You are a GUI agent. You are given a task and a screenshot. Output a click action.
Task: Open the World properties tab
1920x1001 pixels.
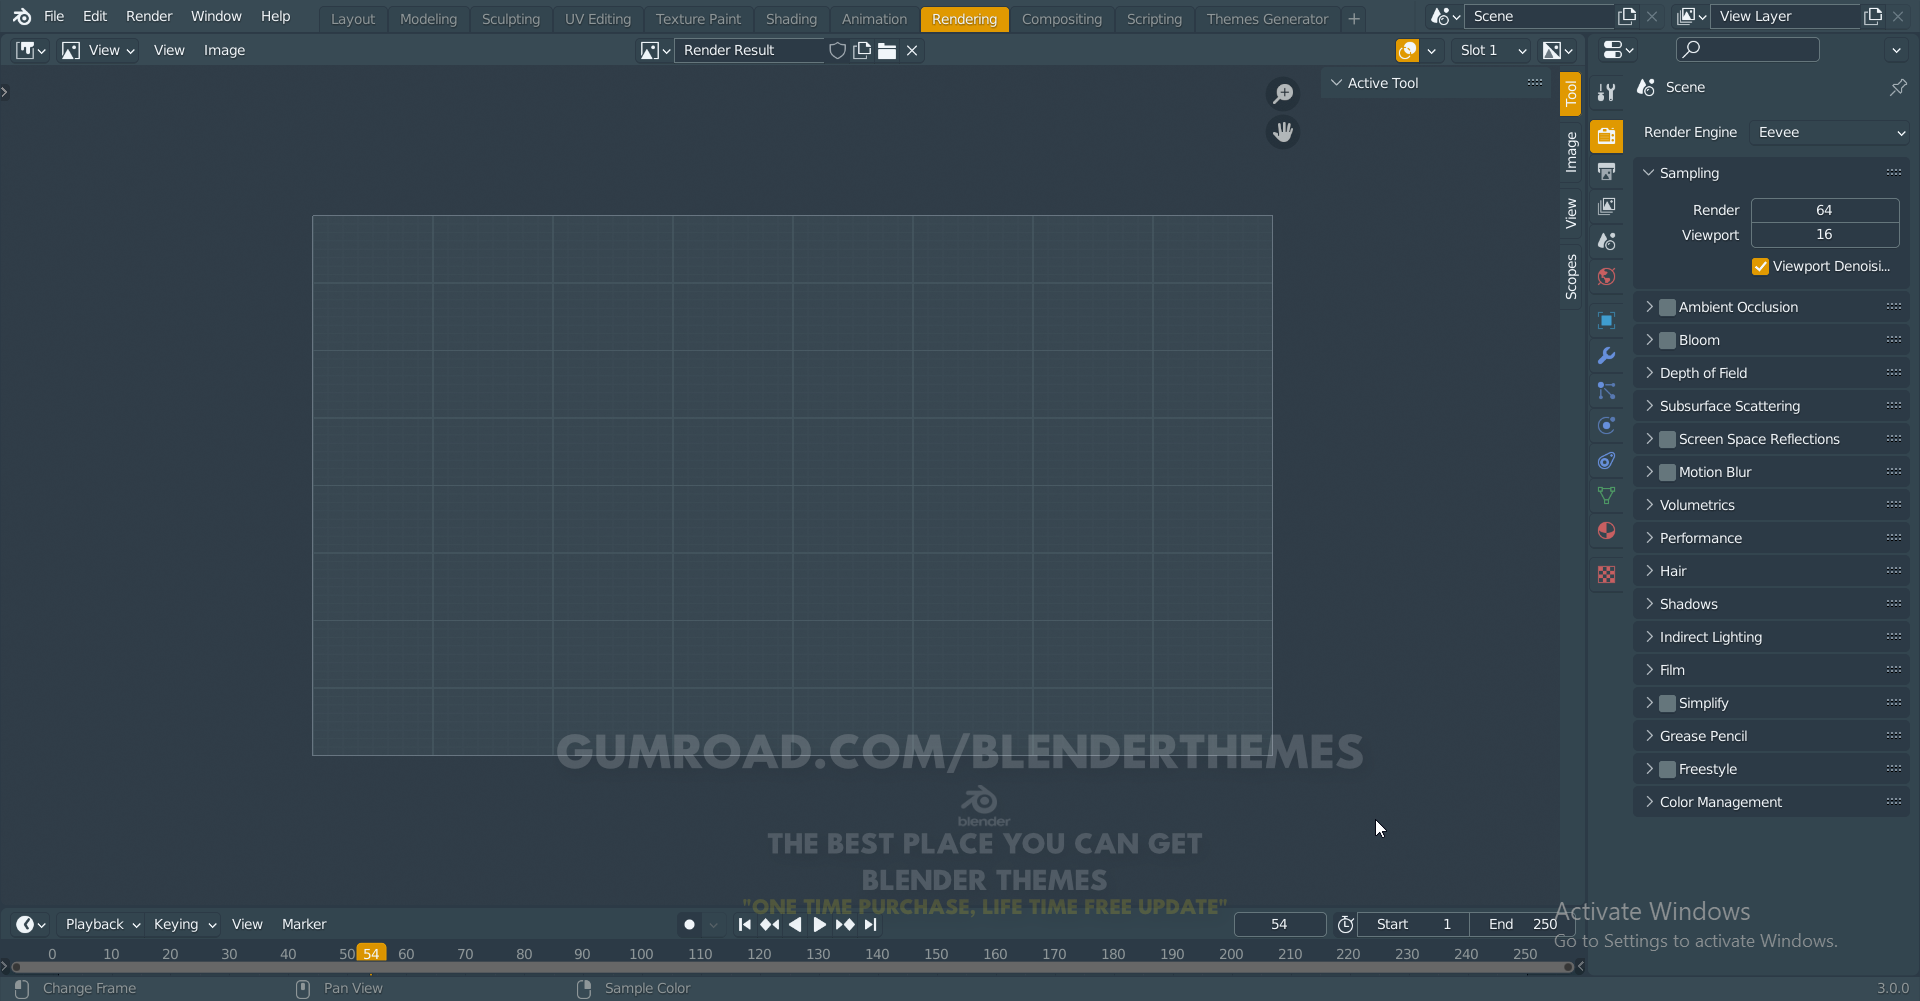[1607, 276]
